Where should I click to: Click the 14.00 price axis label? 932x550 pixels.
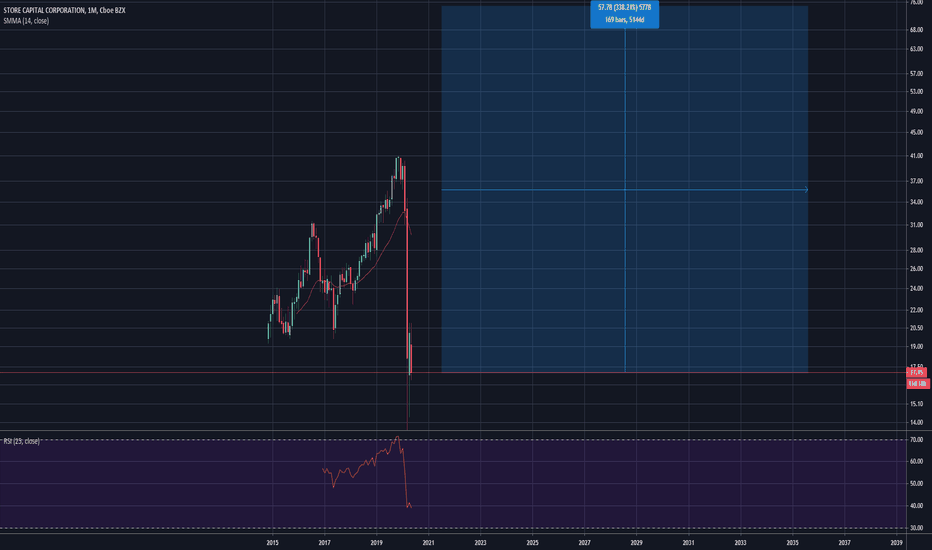tap(916, 423)
